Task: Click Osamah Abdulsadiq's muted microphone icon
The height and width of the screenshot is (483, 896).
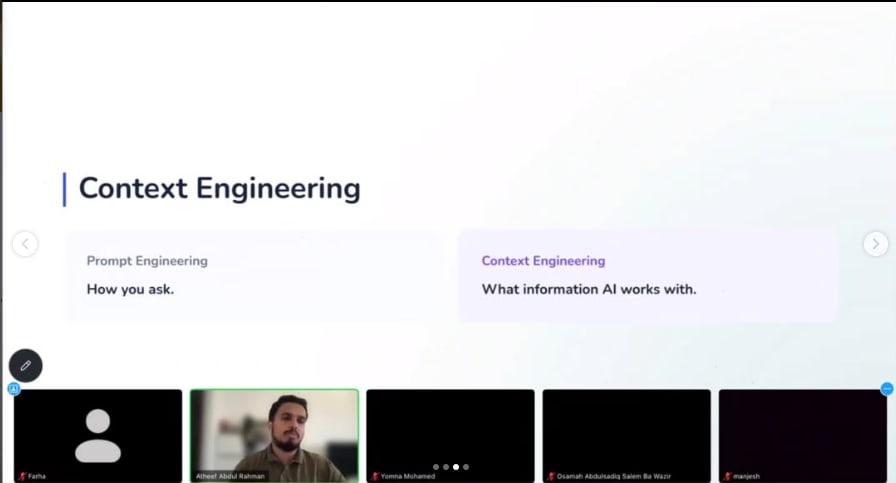Action: (551, 476)
